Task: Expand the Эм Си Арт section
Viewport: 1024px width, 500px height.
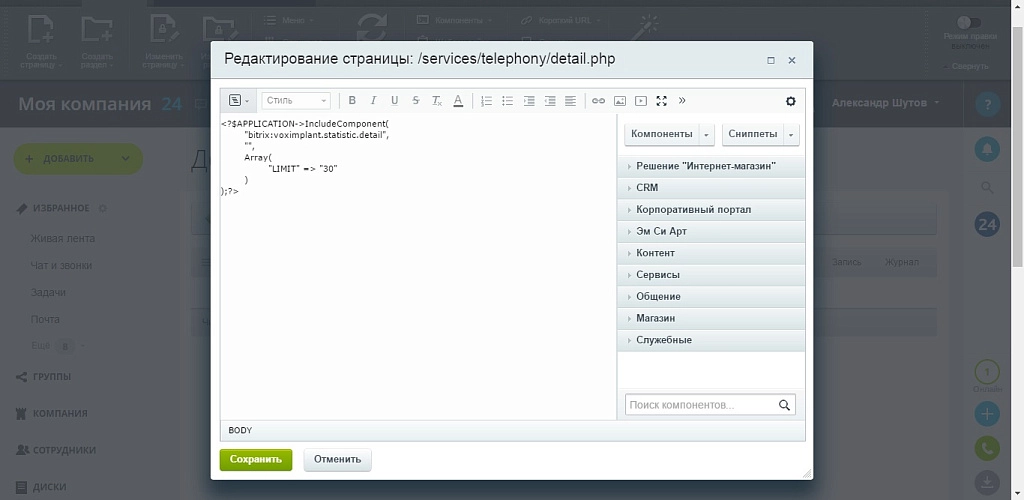Action: tap(711, 232)
